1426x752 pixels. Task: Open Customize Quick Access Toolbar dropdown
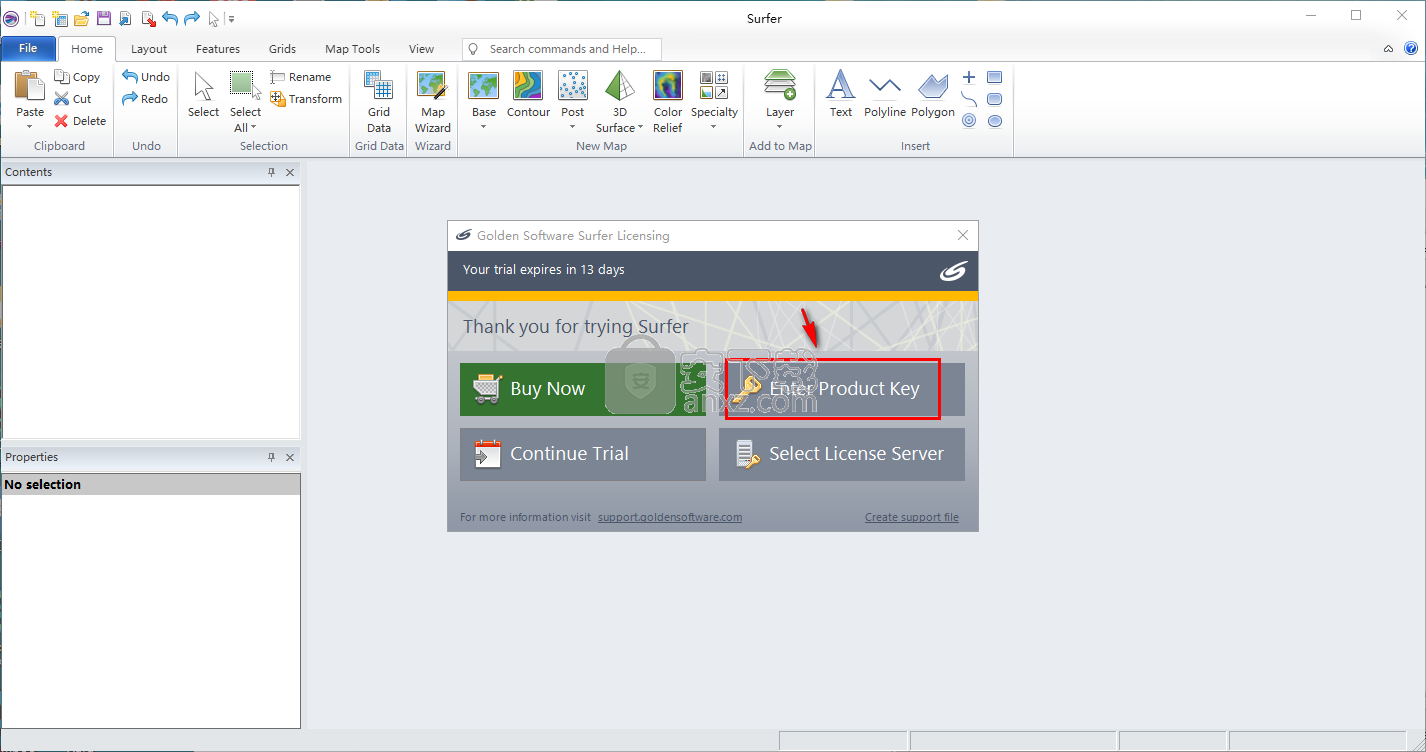(231, 18)
